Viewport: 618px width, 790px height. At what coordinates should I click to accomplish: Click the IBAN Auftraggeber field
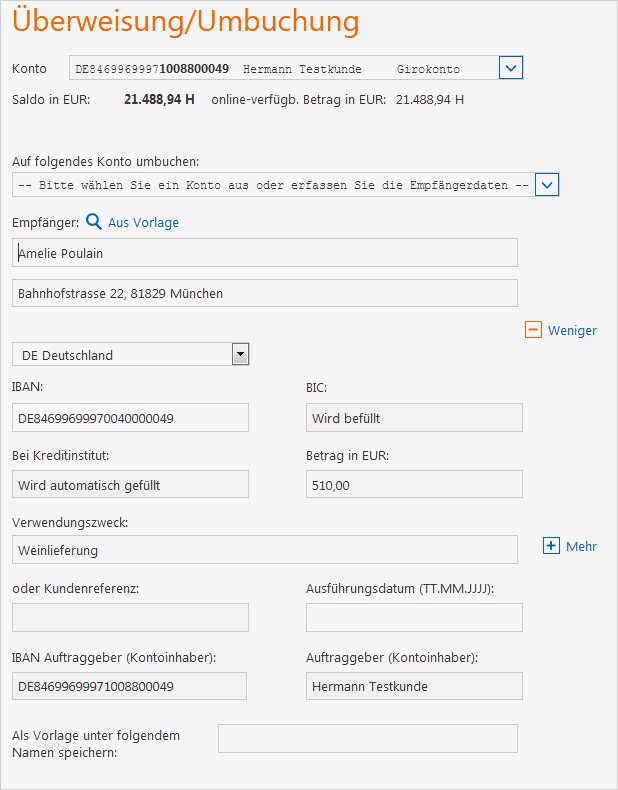129,686
